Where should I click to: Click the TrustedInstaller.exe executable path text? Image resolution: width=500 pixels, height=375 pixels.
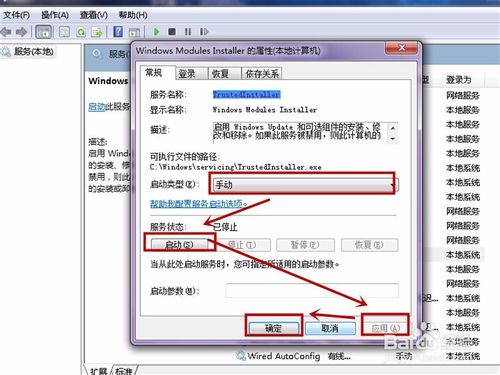[236, 167]
